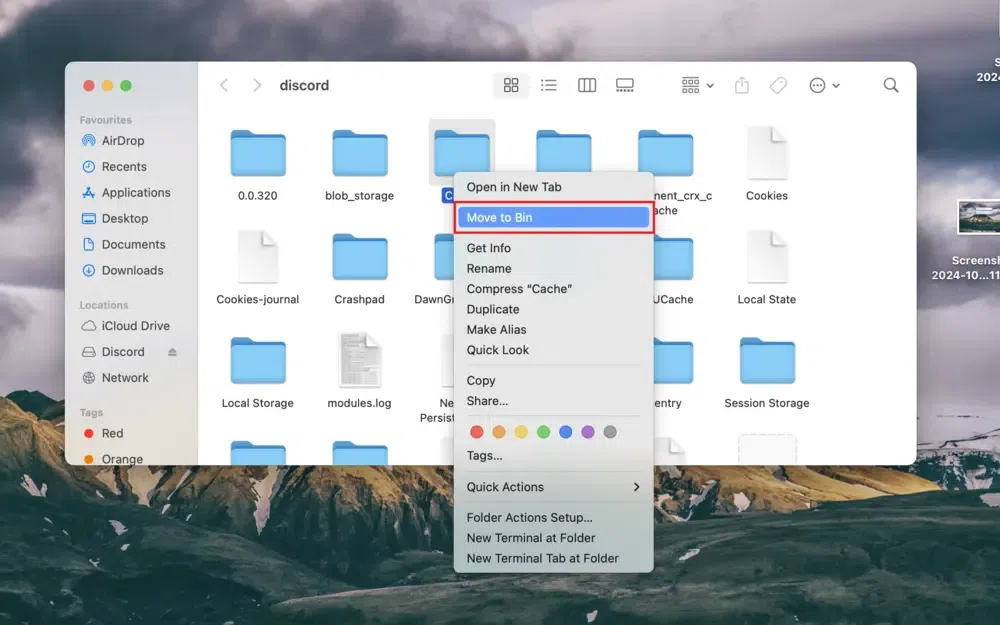Go back with the left chevron
This screenshot has height=625, width=1000.
[224, 85]
